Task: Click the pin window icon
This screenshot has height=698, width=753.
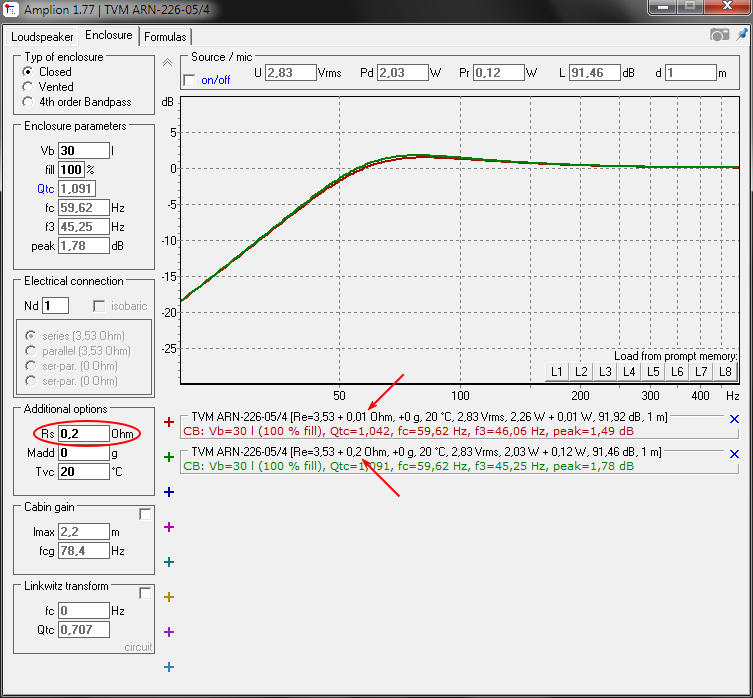Action: coord(742,35)
